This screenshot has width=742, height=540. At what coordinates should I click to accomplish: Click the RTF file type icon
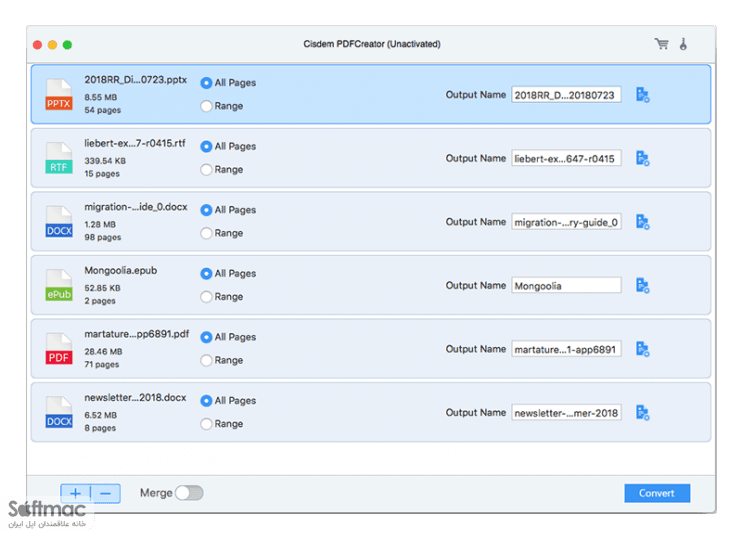[x=59, y=158]
